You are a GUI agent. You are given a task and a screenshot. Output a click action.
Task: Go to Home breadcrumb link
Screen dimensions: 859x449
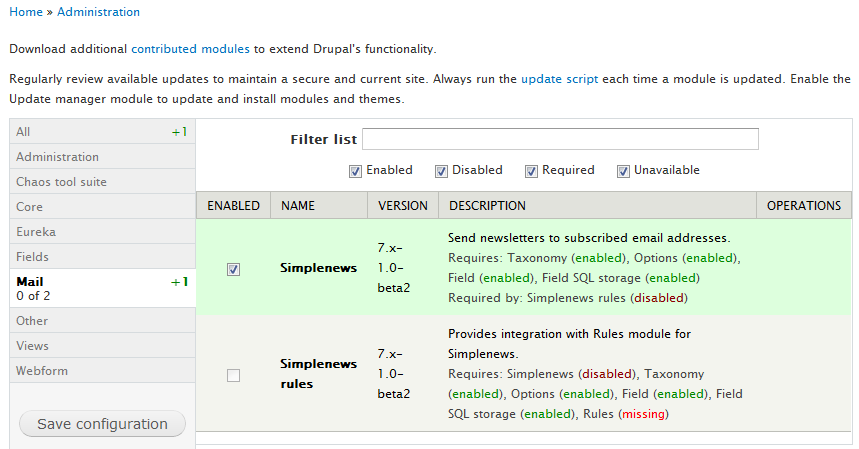coord(26,12)
